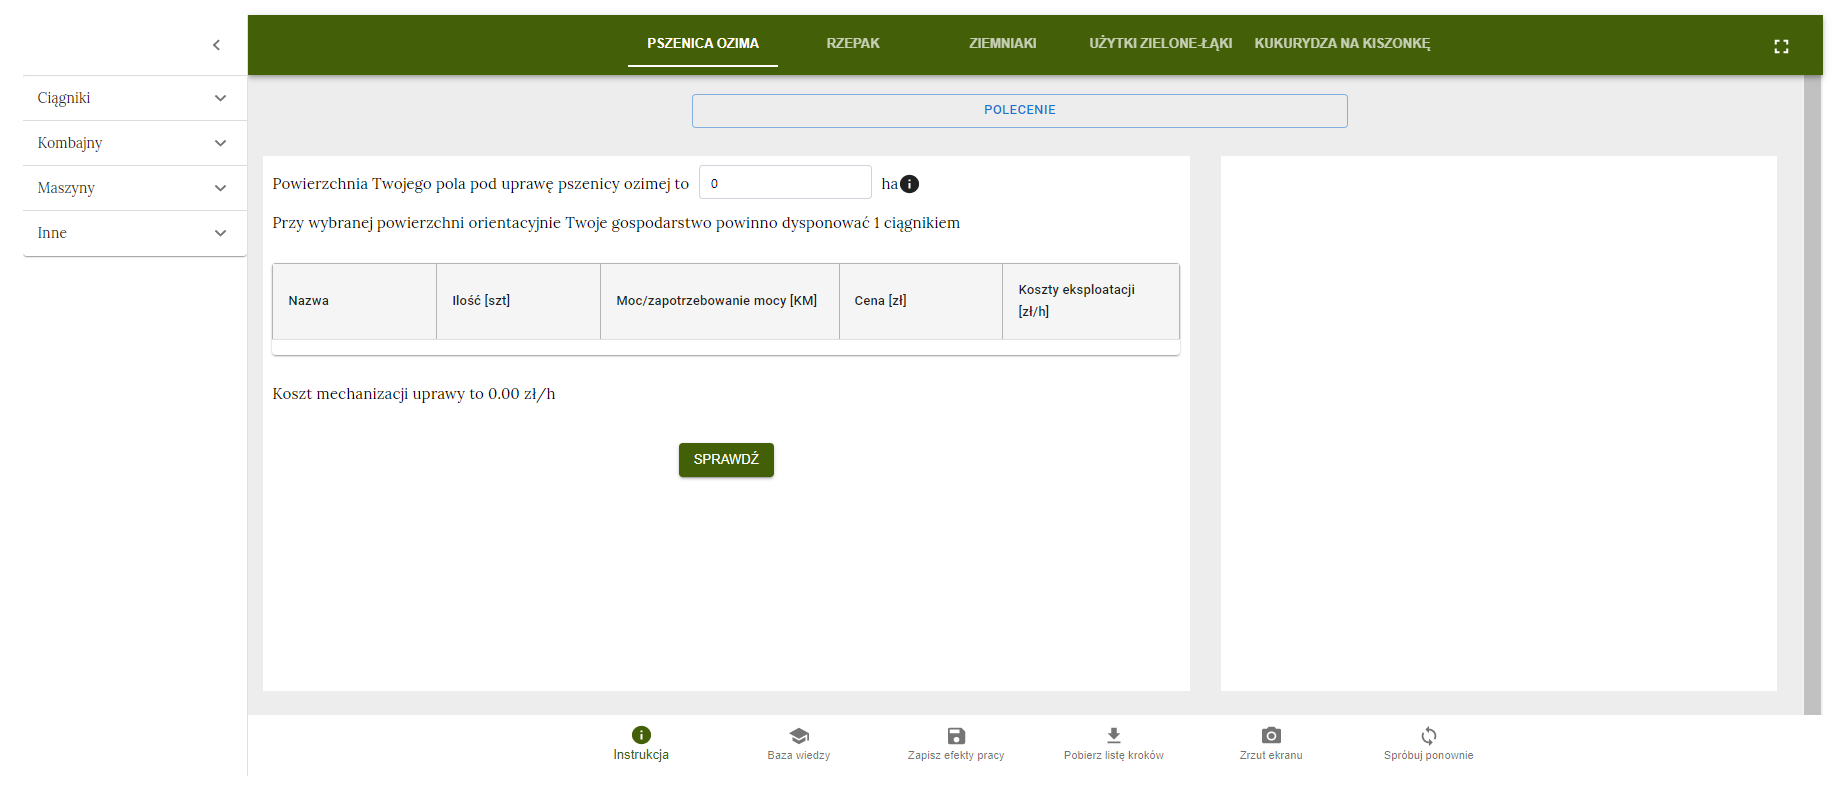Click the Ilość [szt] column header
Viewport: 1835px width, 787px height.
point(519,301)
